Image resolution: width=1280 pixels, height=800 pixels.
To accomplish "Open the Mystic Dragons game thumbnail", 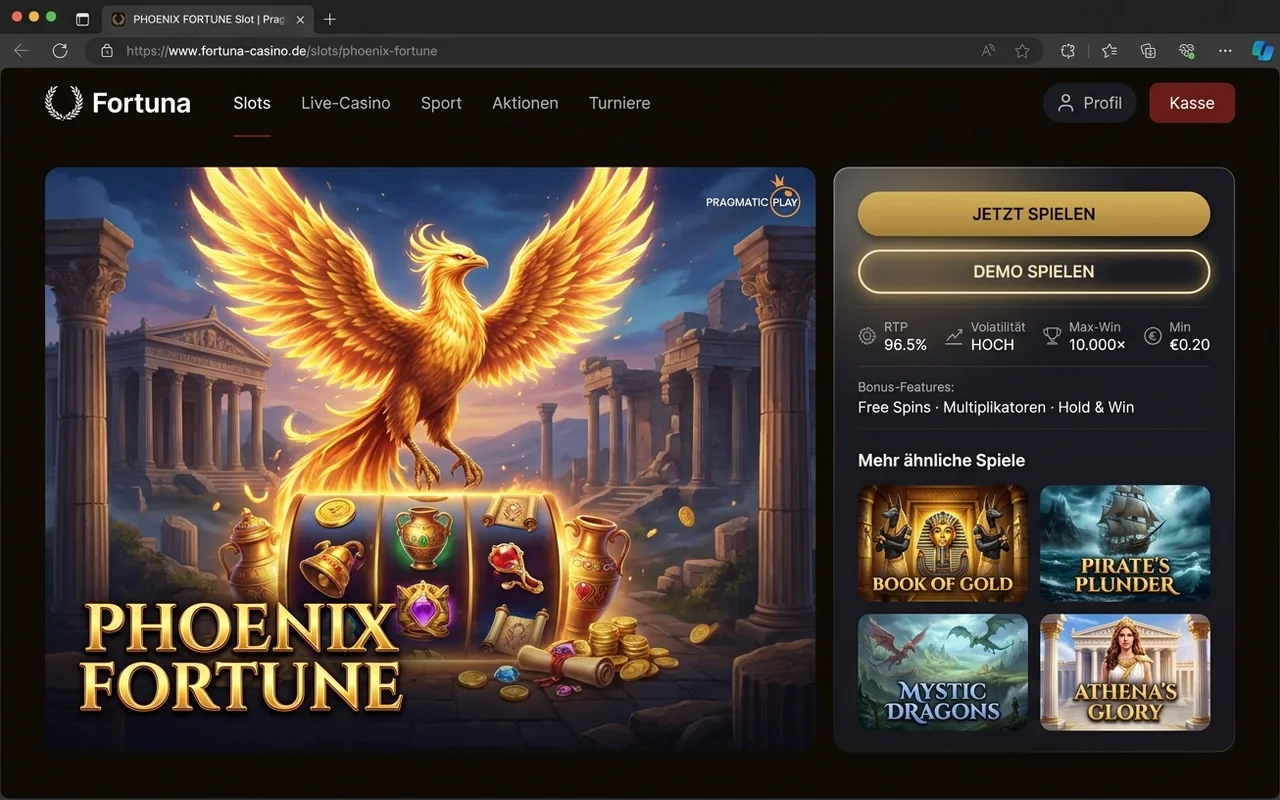I will click(943, 672).
